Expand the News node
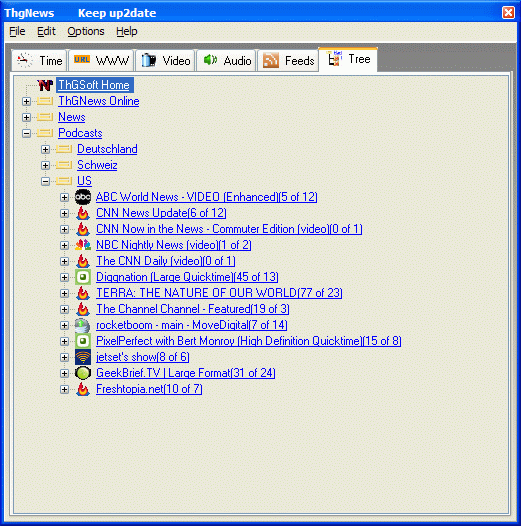This screenshot has height=526, width=521. coord(27,117)
